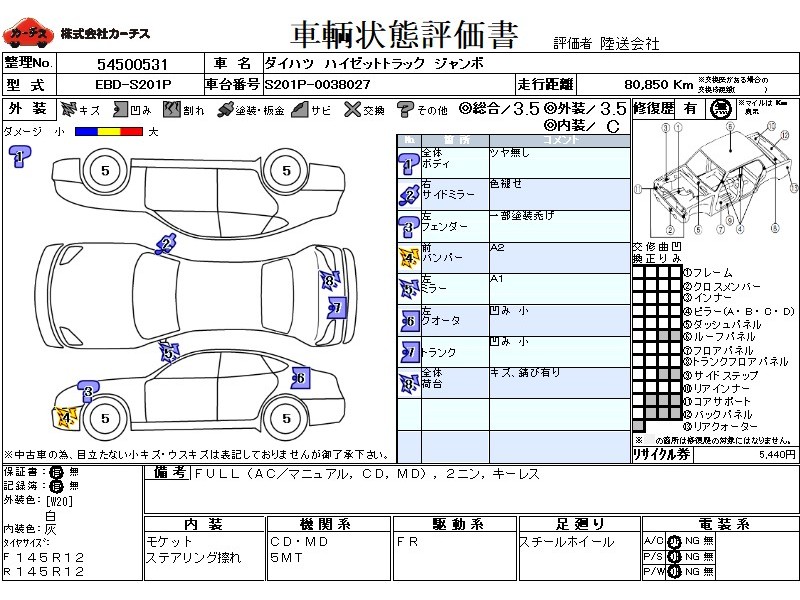
Task: Select the NG option for A/C
Action: (692, 541)
